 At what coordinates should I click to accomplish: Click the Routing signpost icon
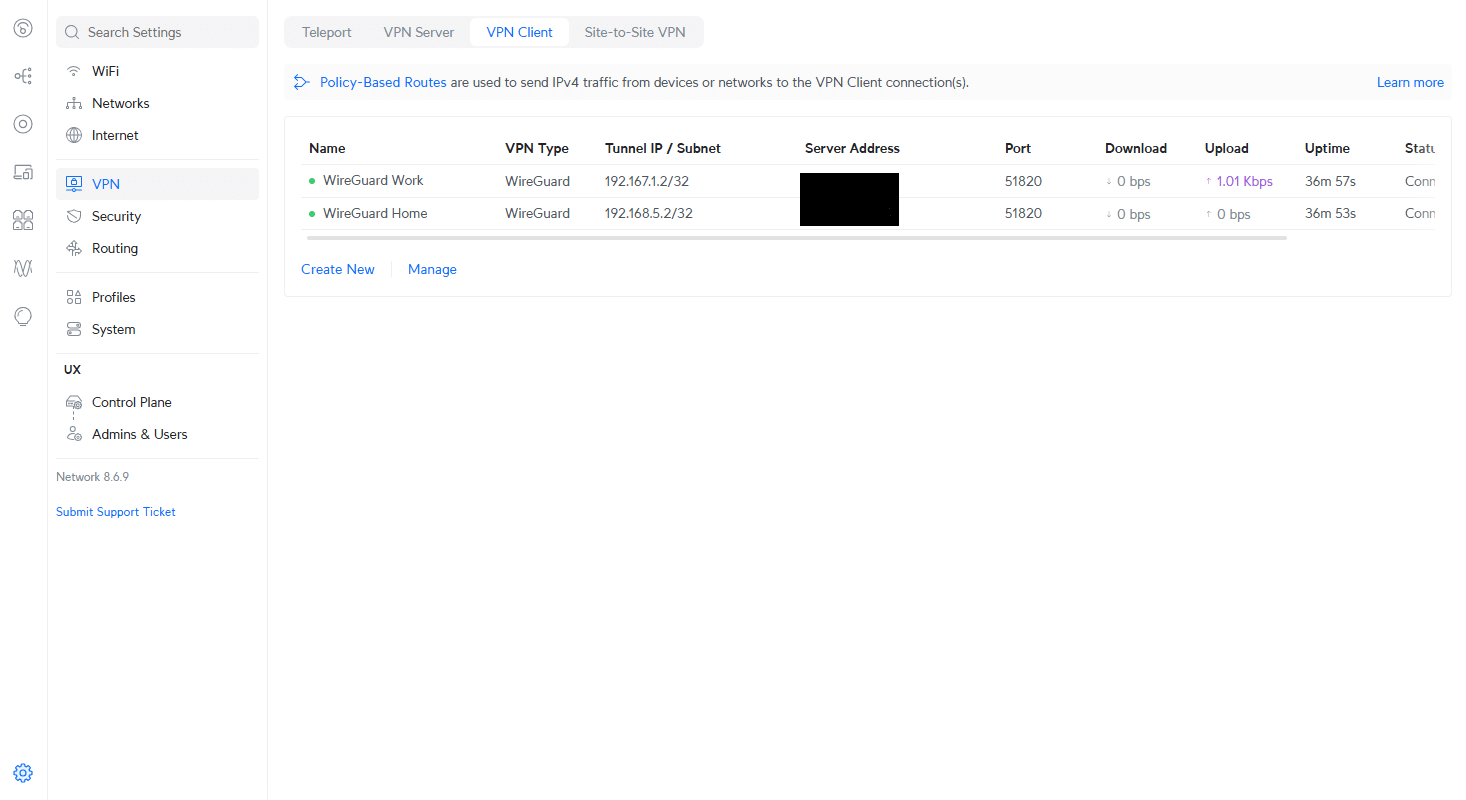point(73,248)
